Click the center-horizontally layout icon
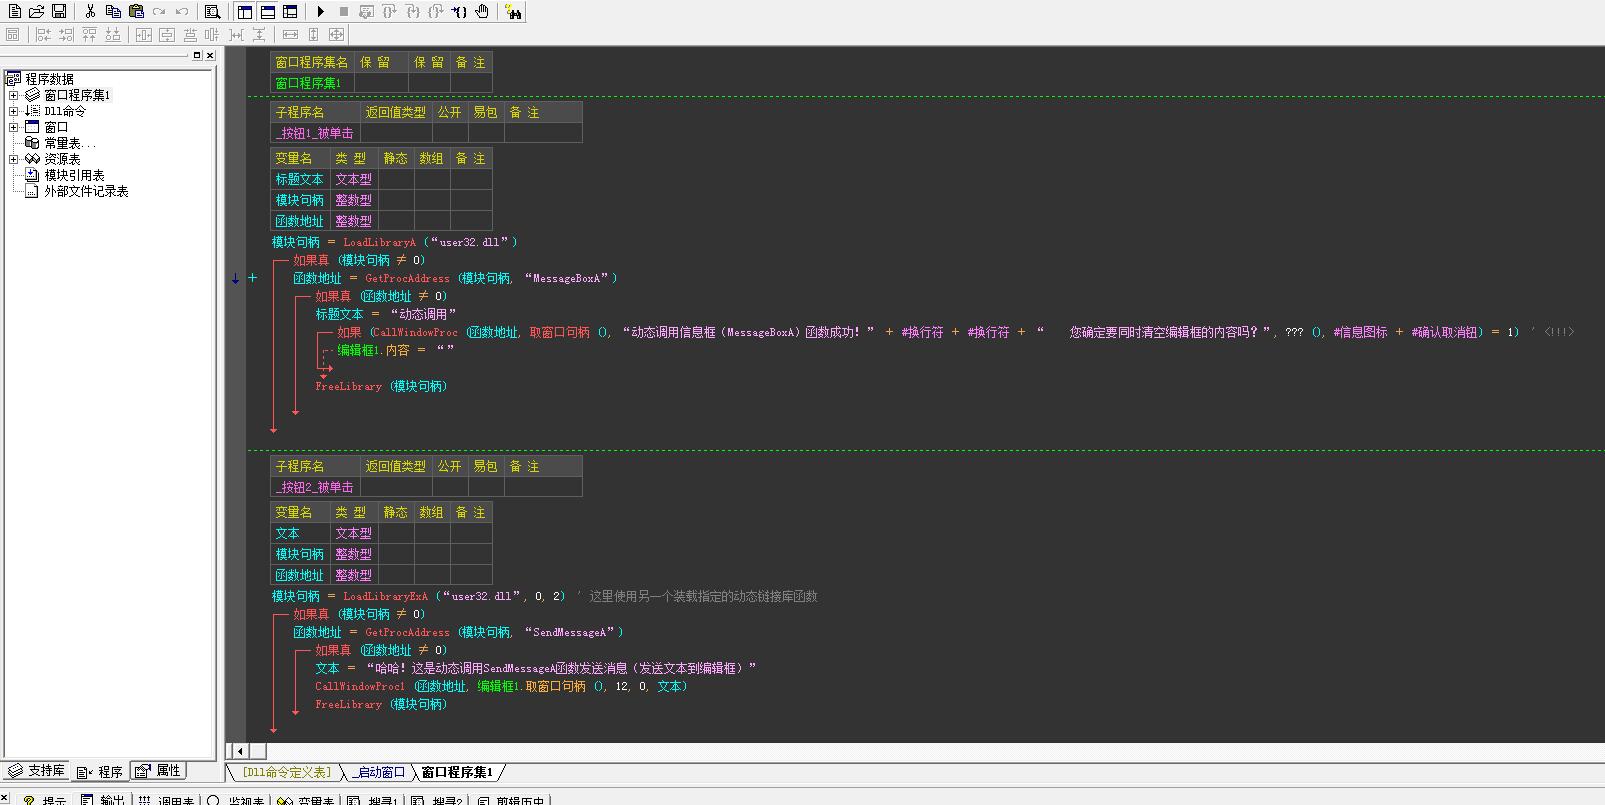 (143, 34)
